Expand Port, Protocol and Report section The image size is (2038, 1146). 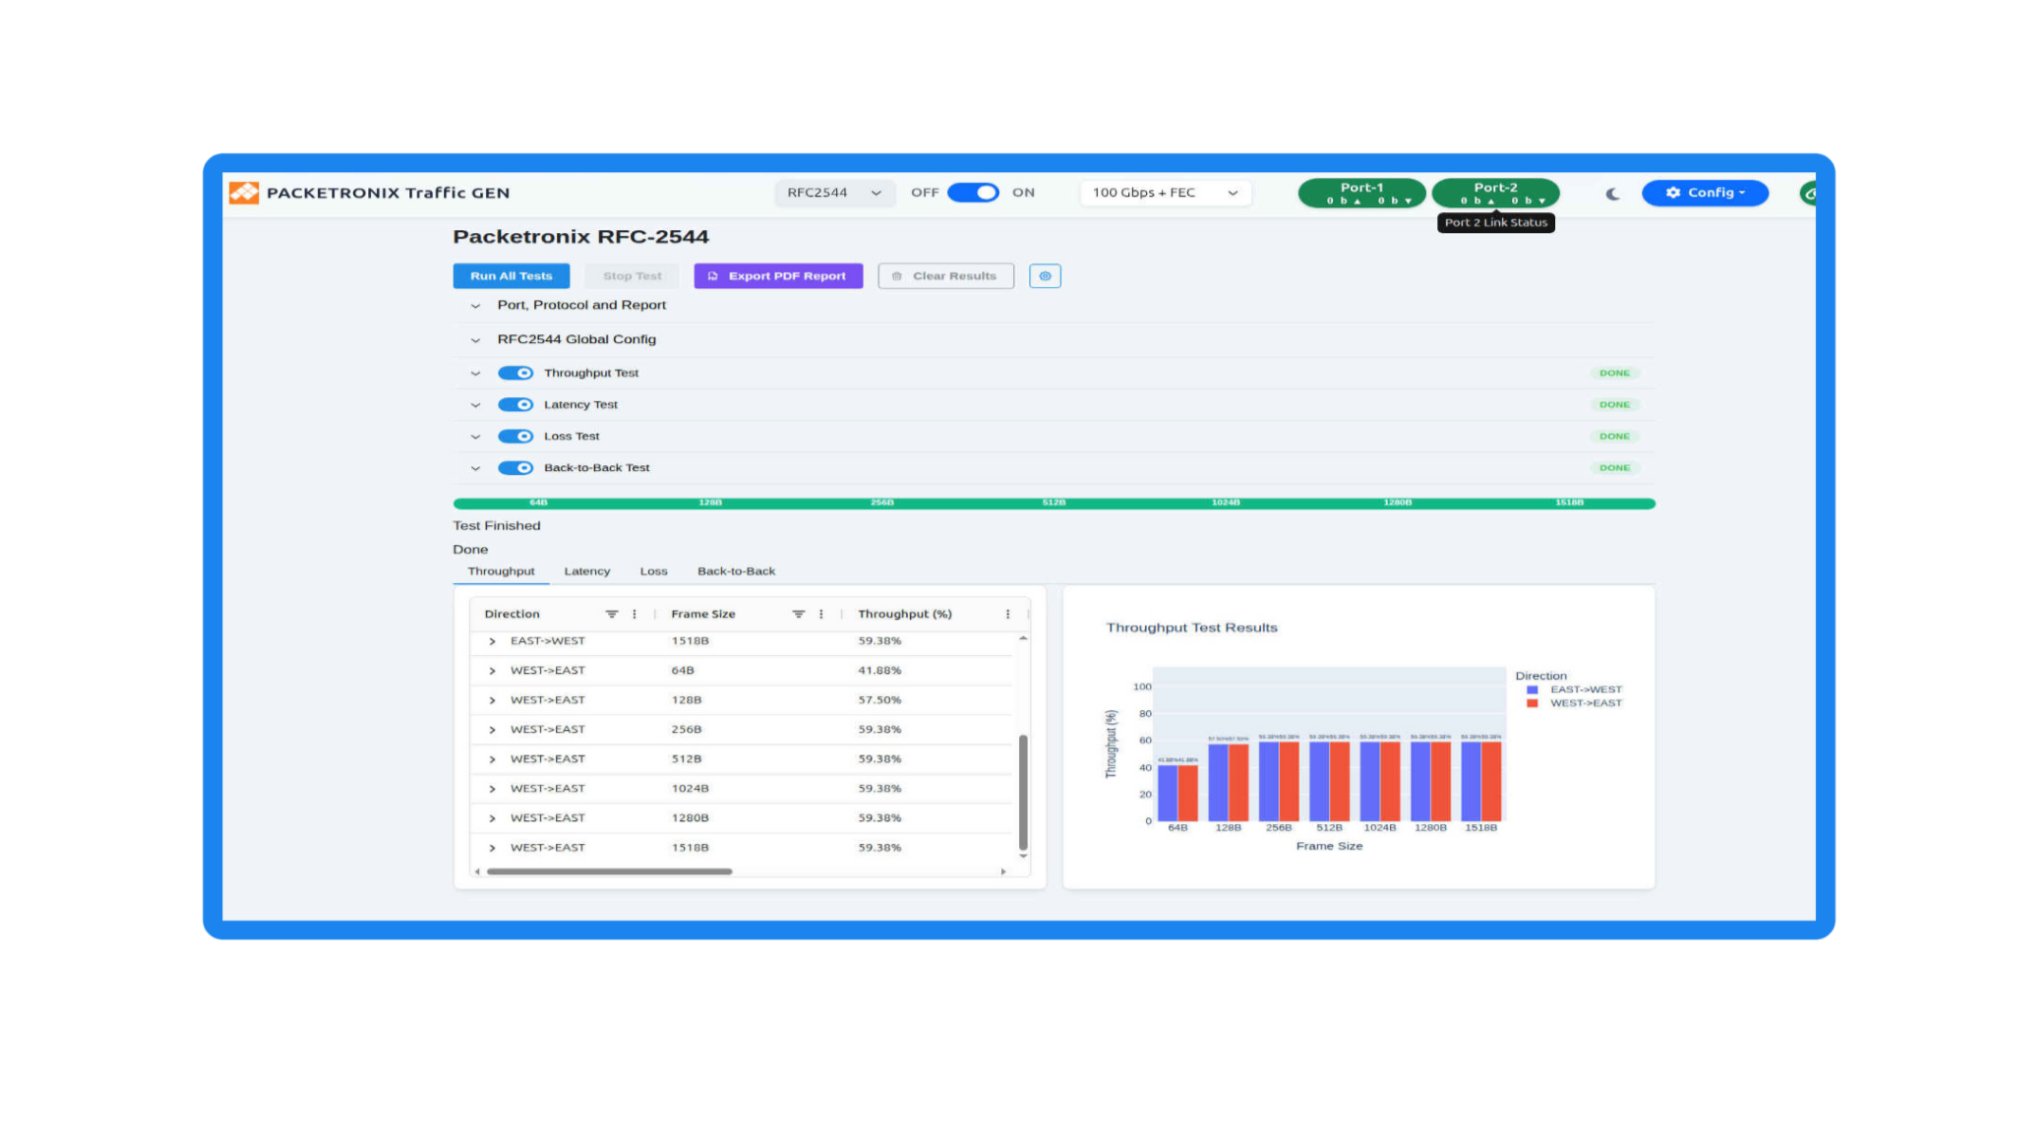coord(475,306)
